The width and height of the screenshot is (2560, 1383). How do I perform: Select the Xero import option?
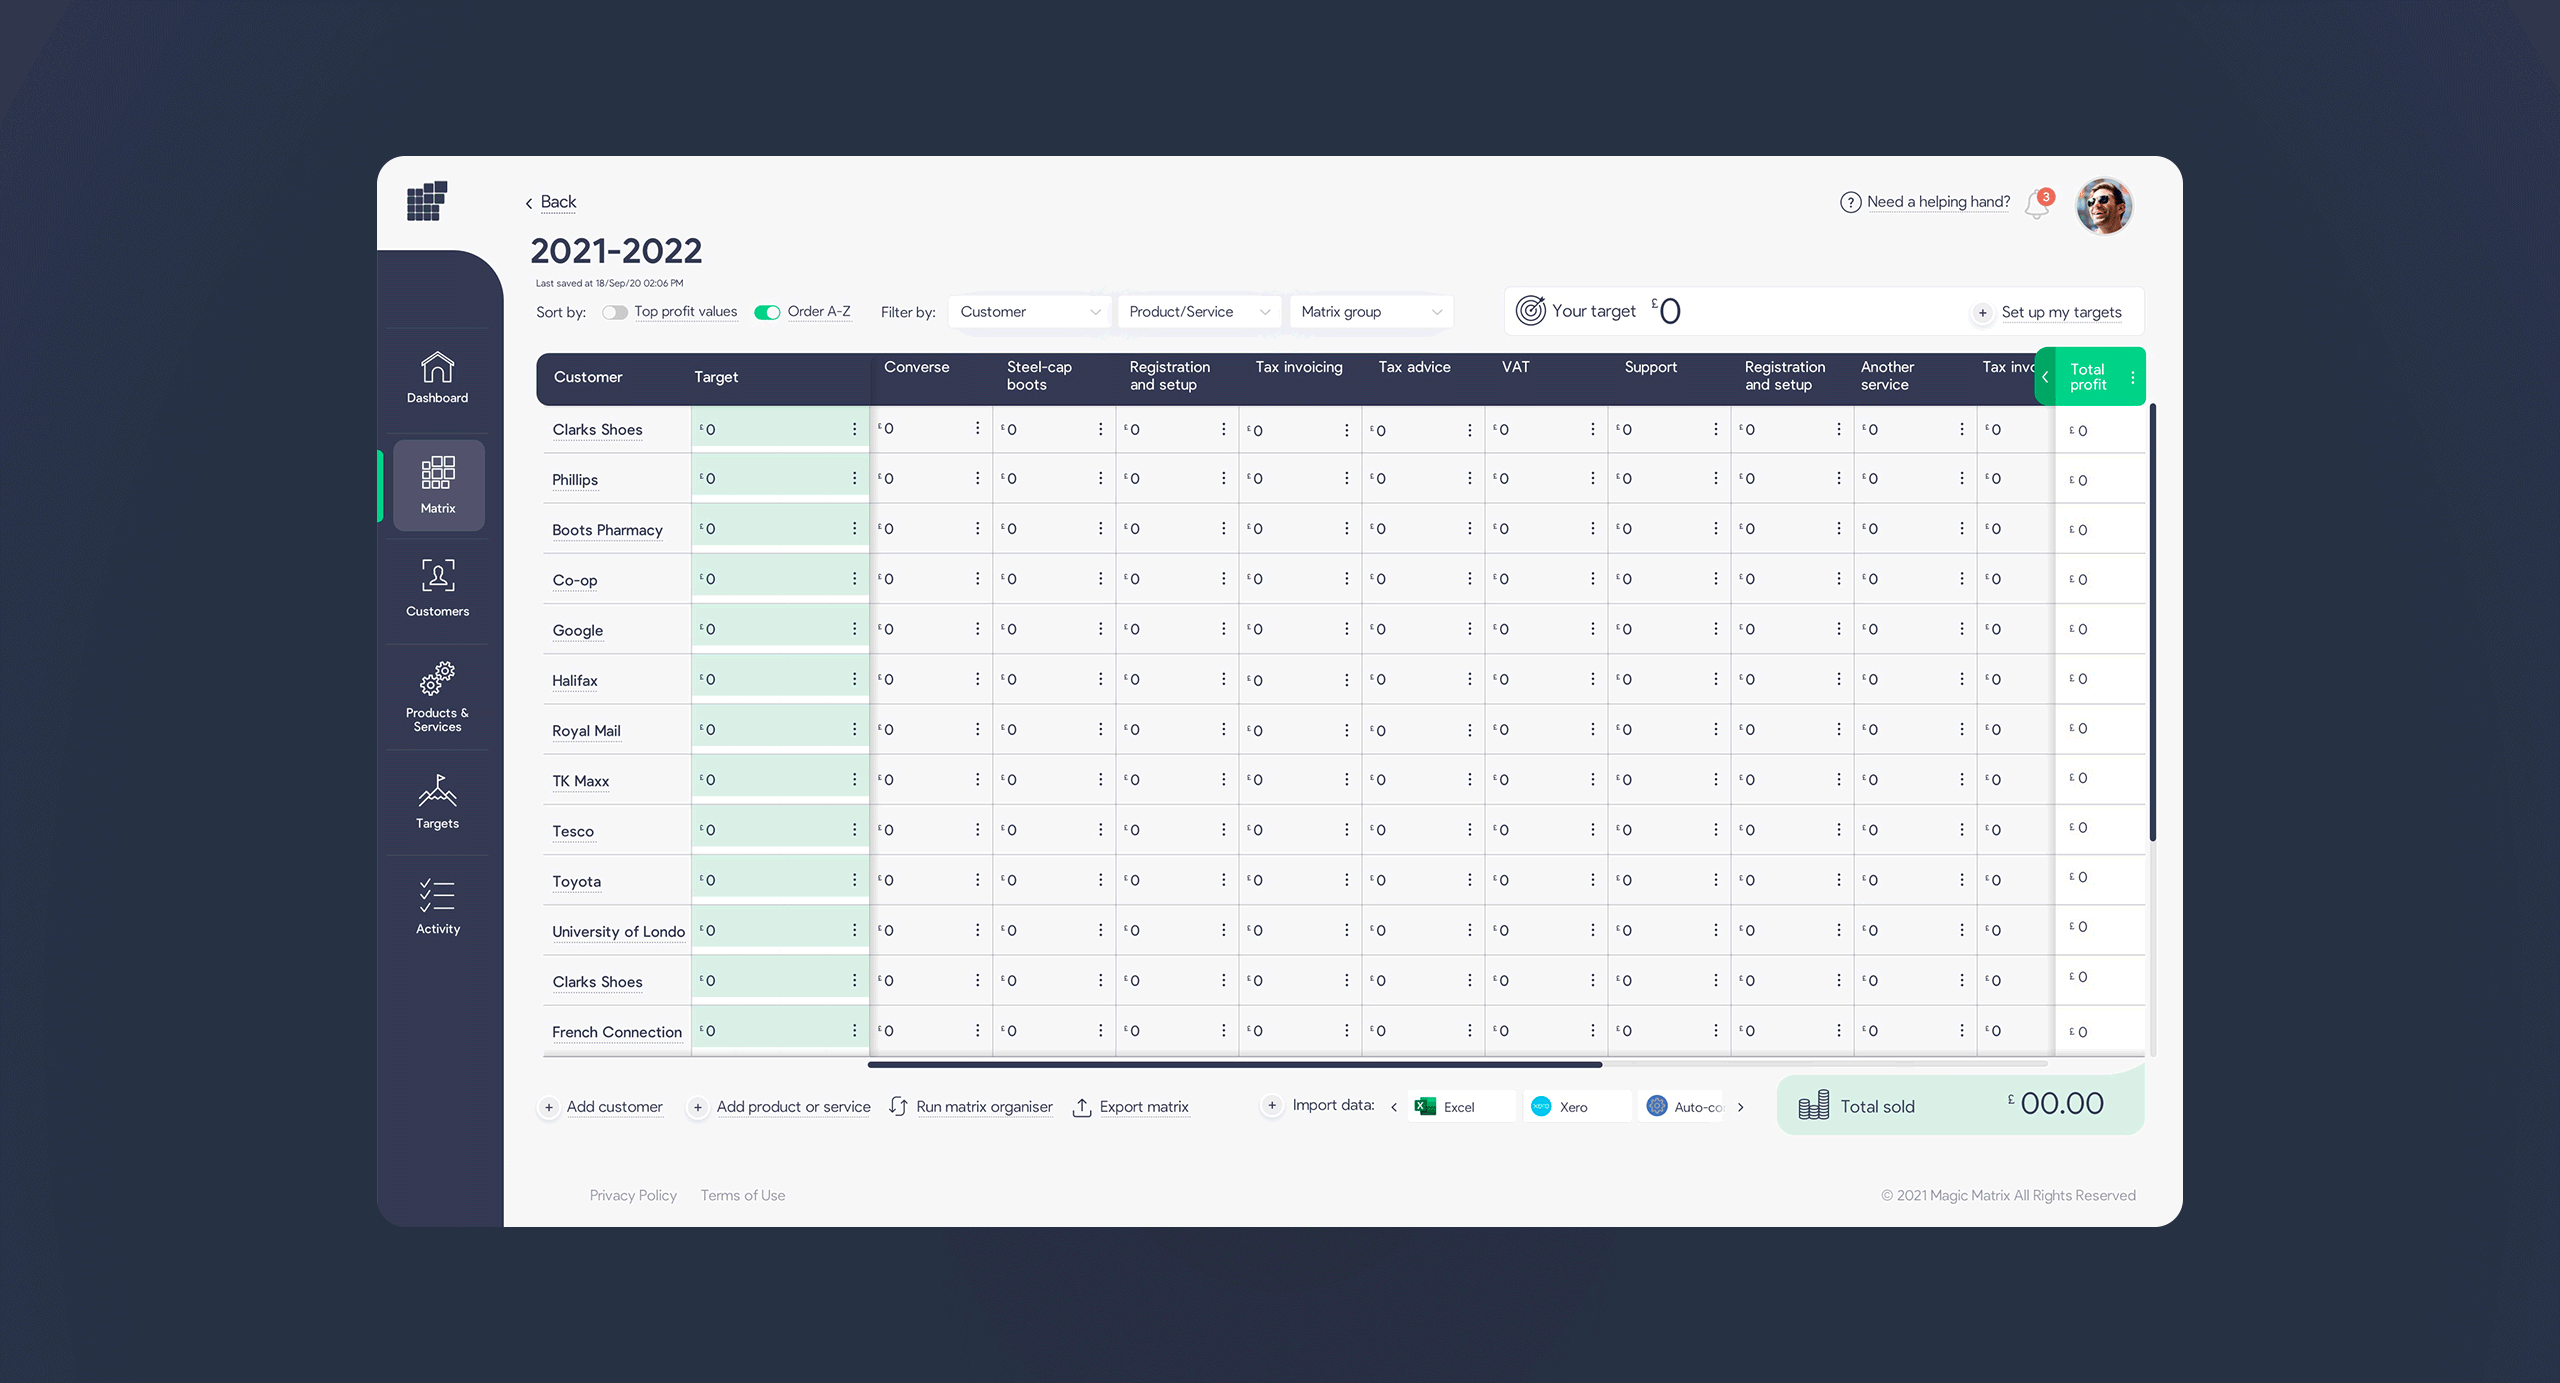[x=1573, y=1107]
